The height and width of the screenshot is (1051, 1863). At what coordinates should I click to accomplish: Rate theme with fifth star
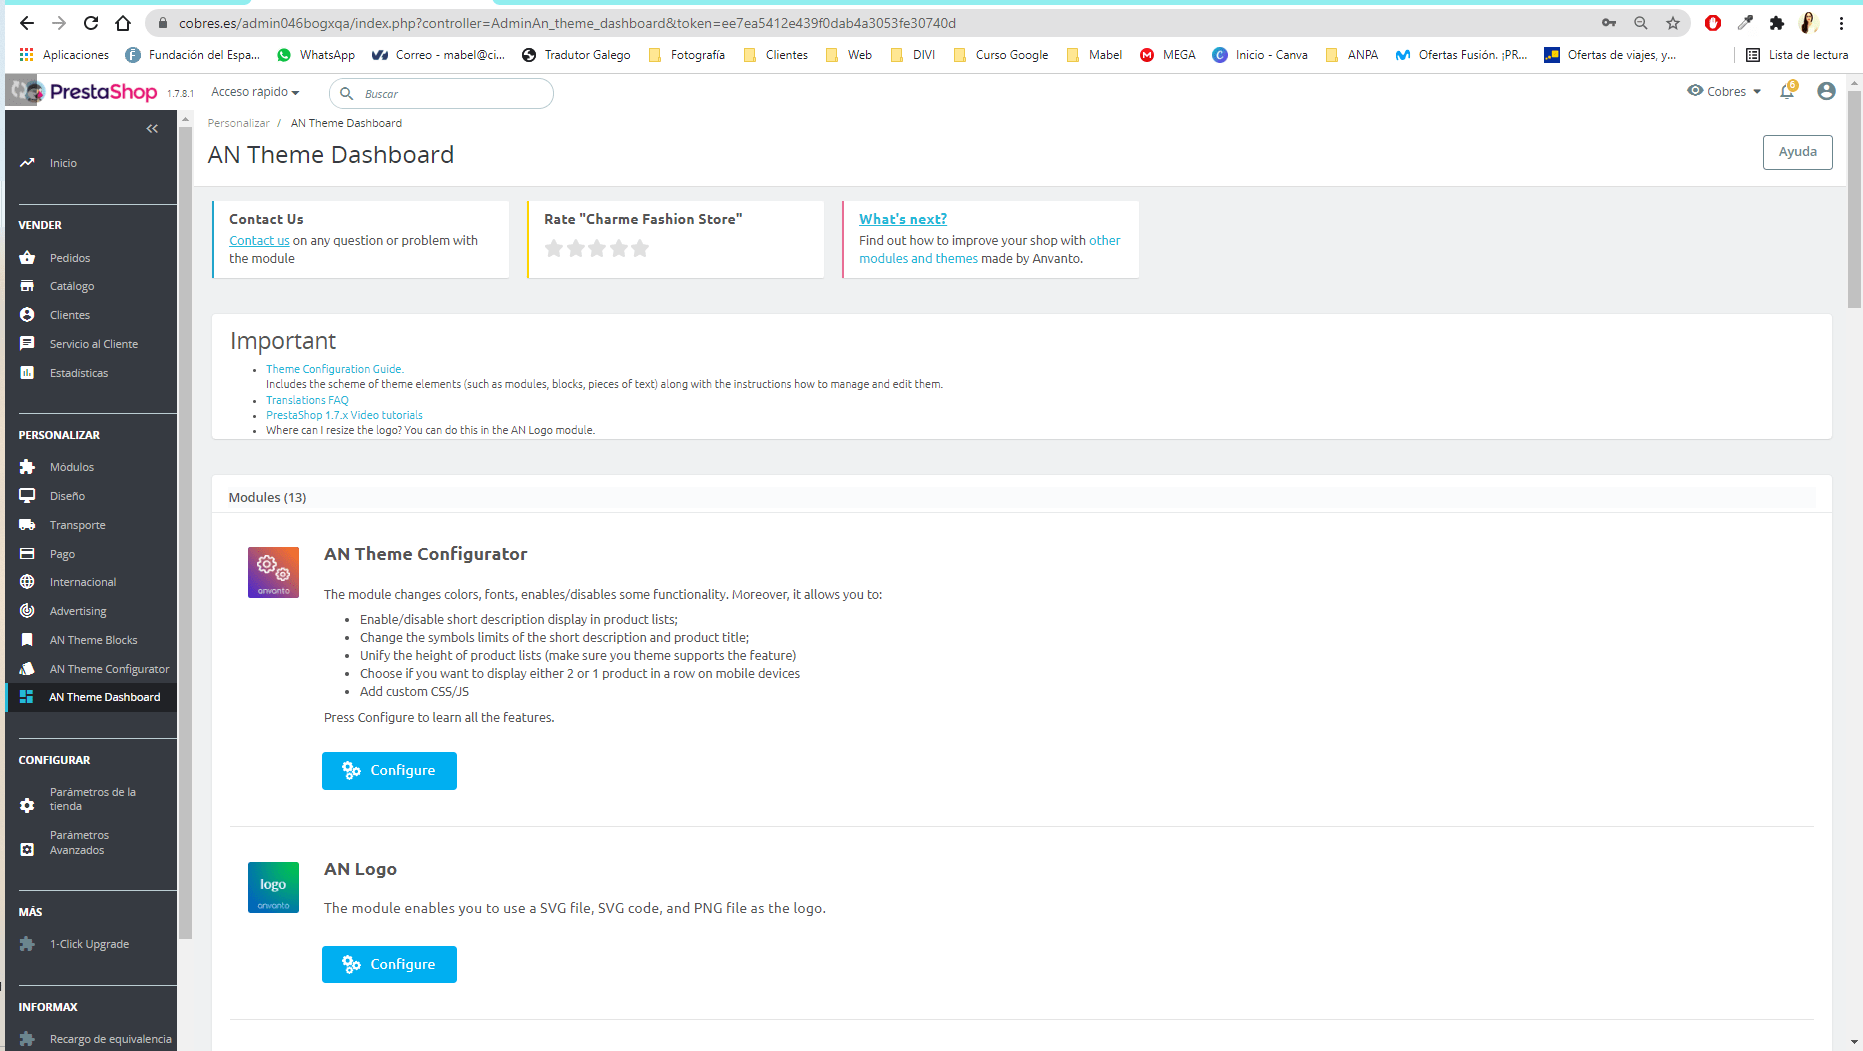pyautogui.click(x=640, y=248)
